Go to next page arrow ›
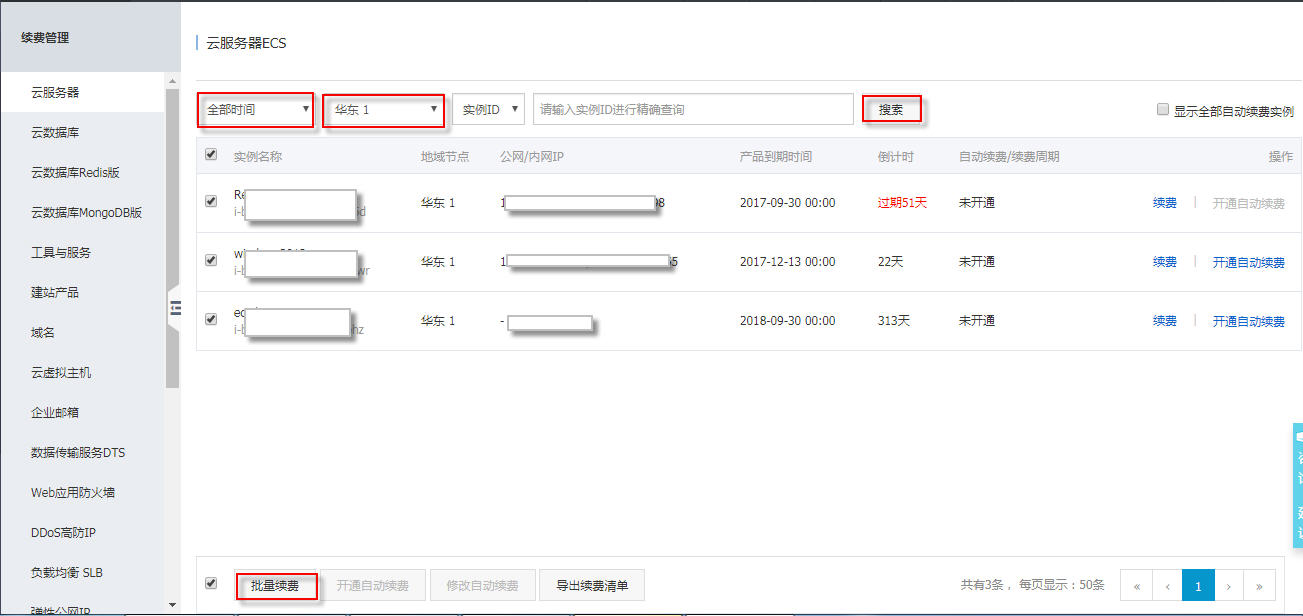 (x=1229, y=585)
